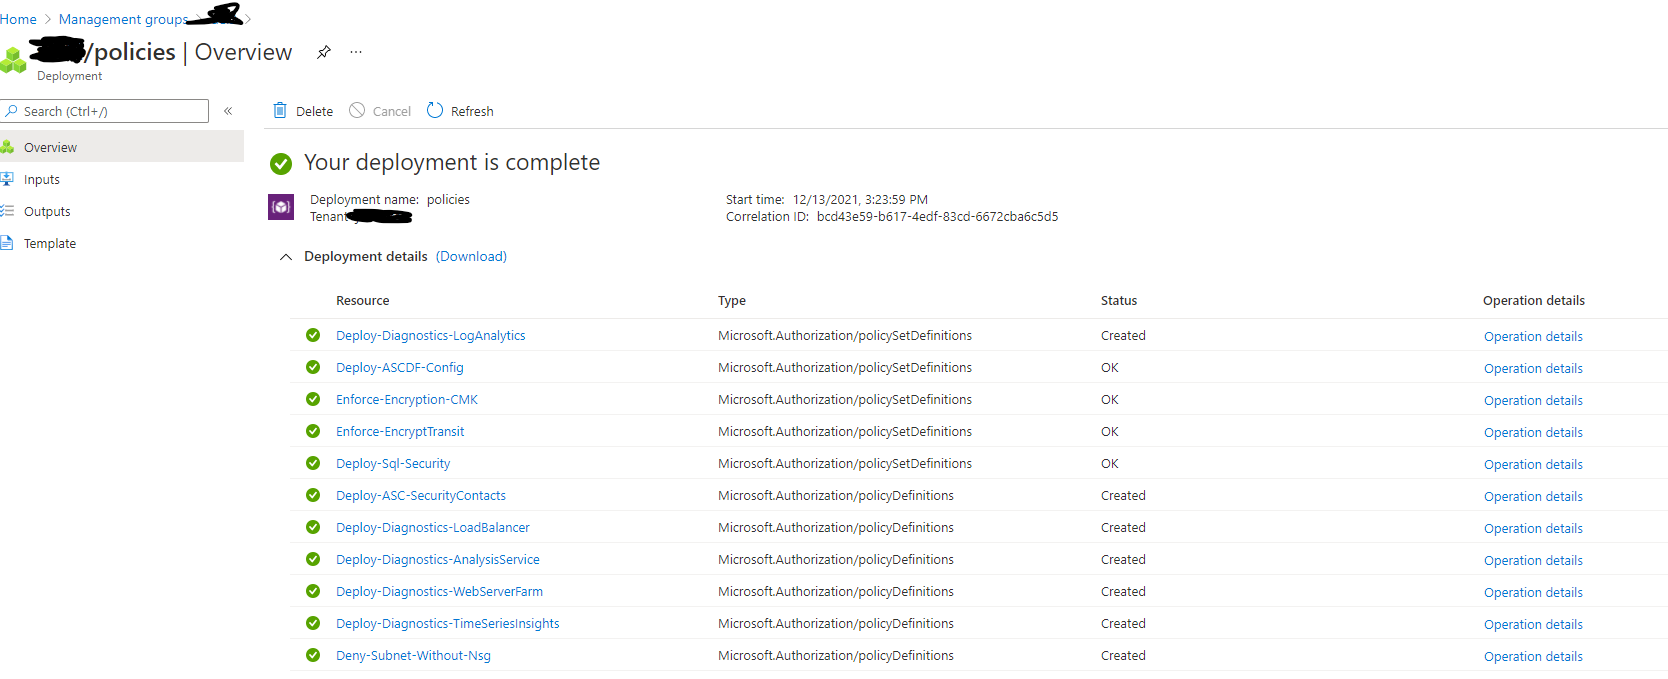Open the Overview menu item

(122, 147)
